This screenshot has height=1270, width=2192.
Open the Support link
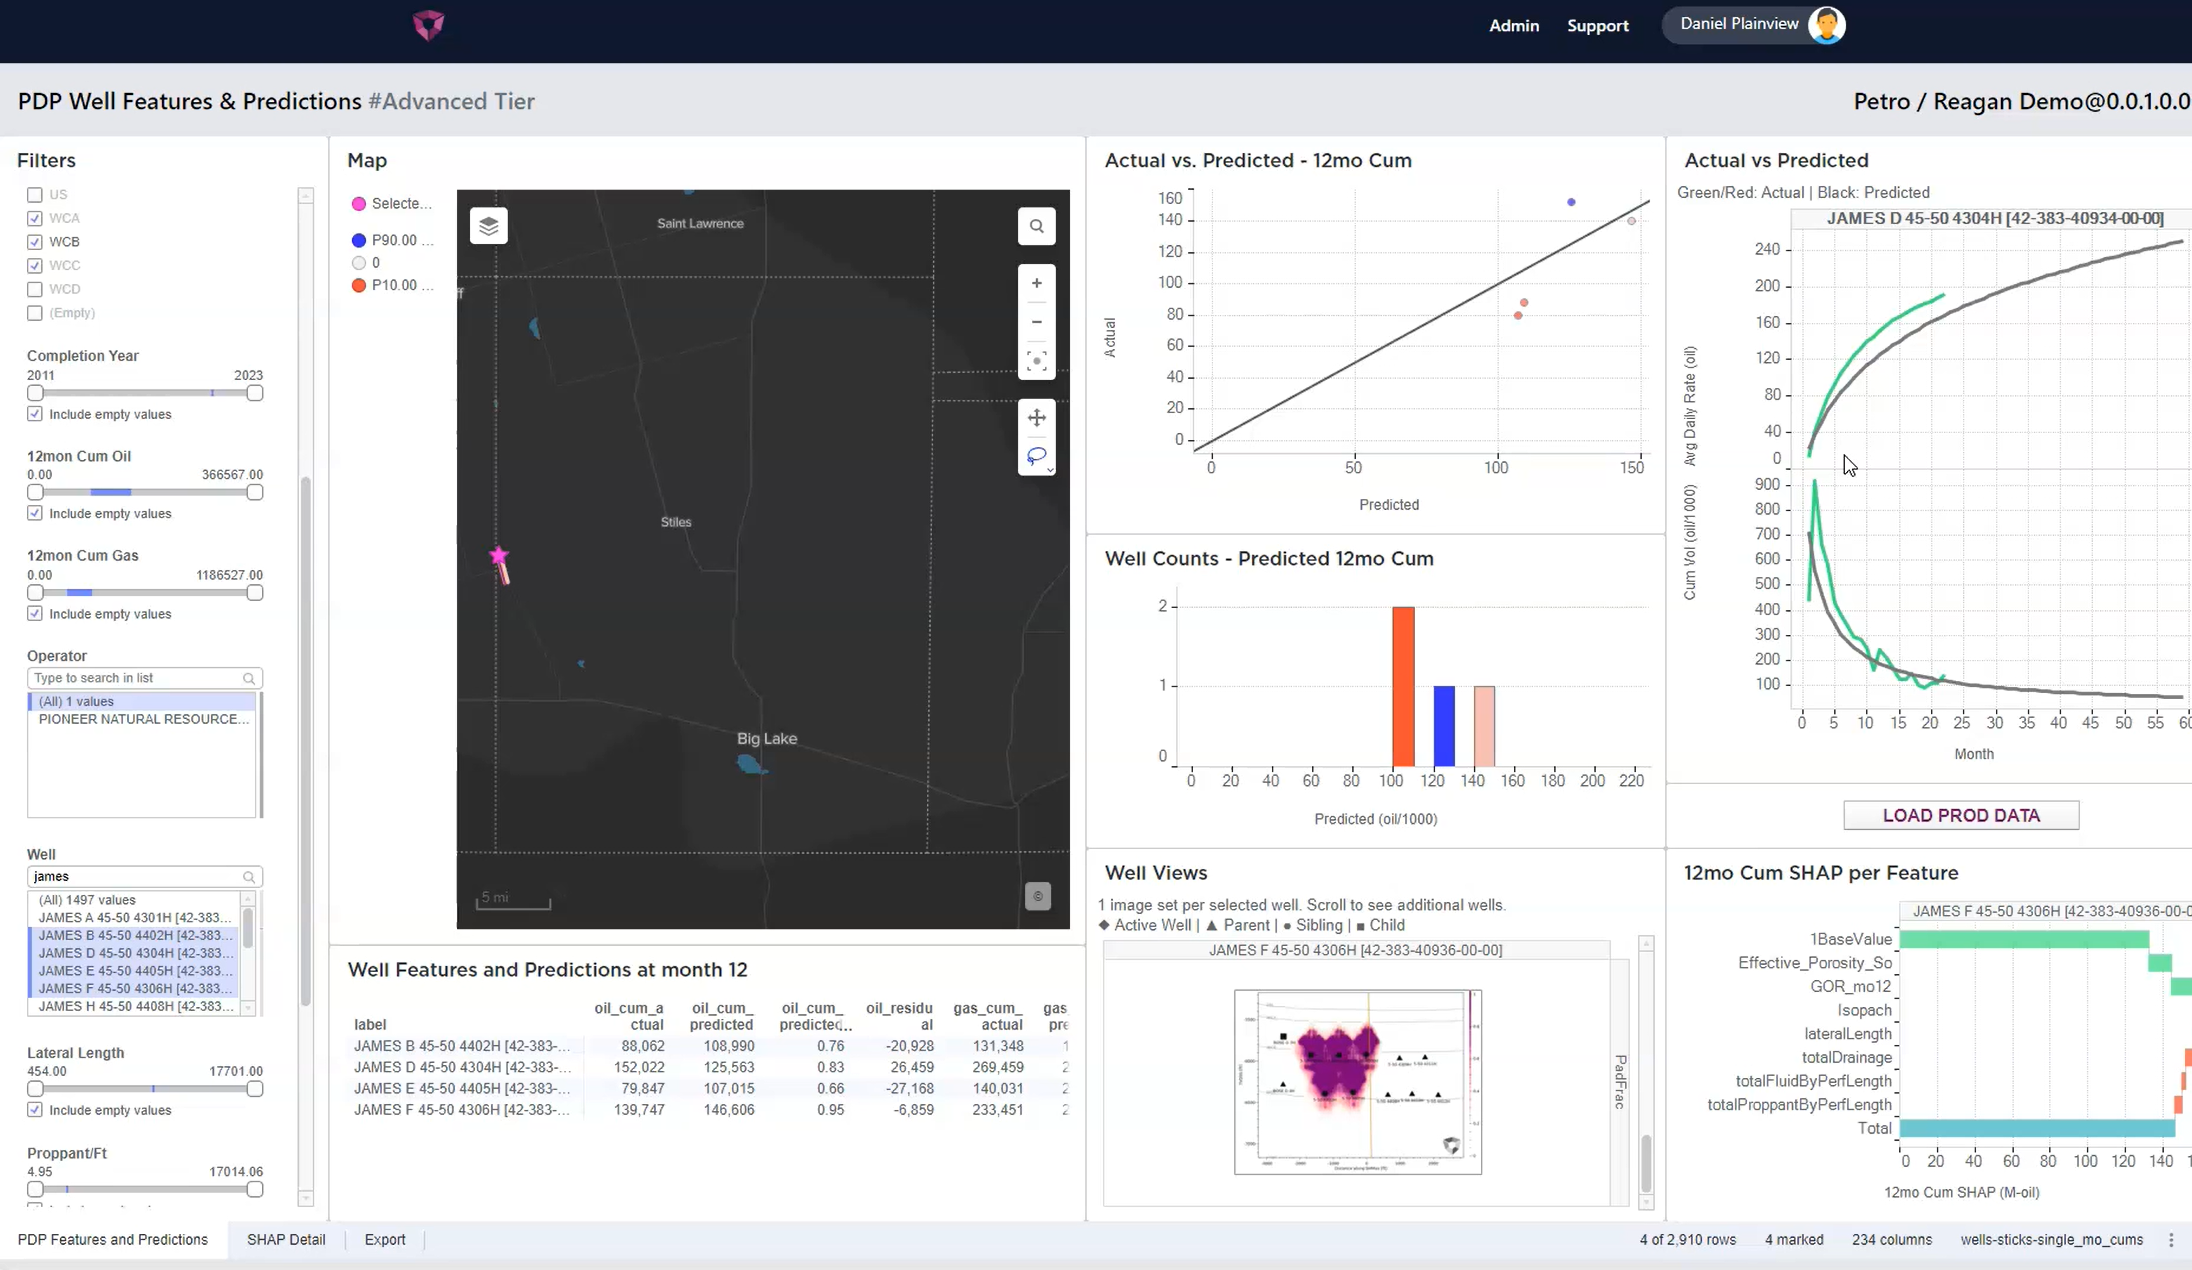tap(1597, 26)
